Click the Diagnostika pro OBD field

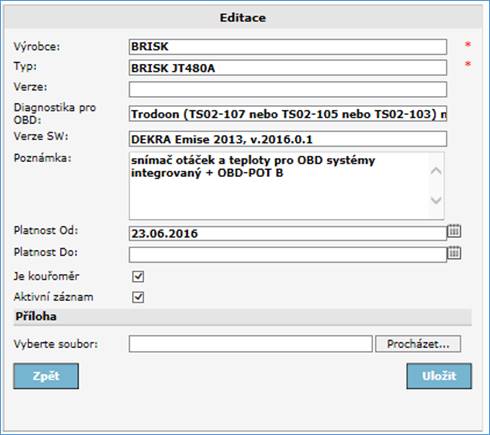(x=288, y=114)
